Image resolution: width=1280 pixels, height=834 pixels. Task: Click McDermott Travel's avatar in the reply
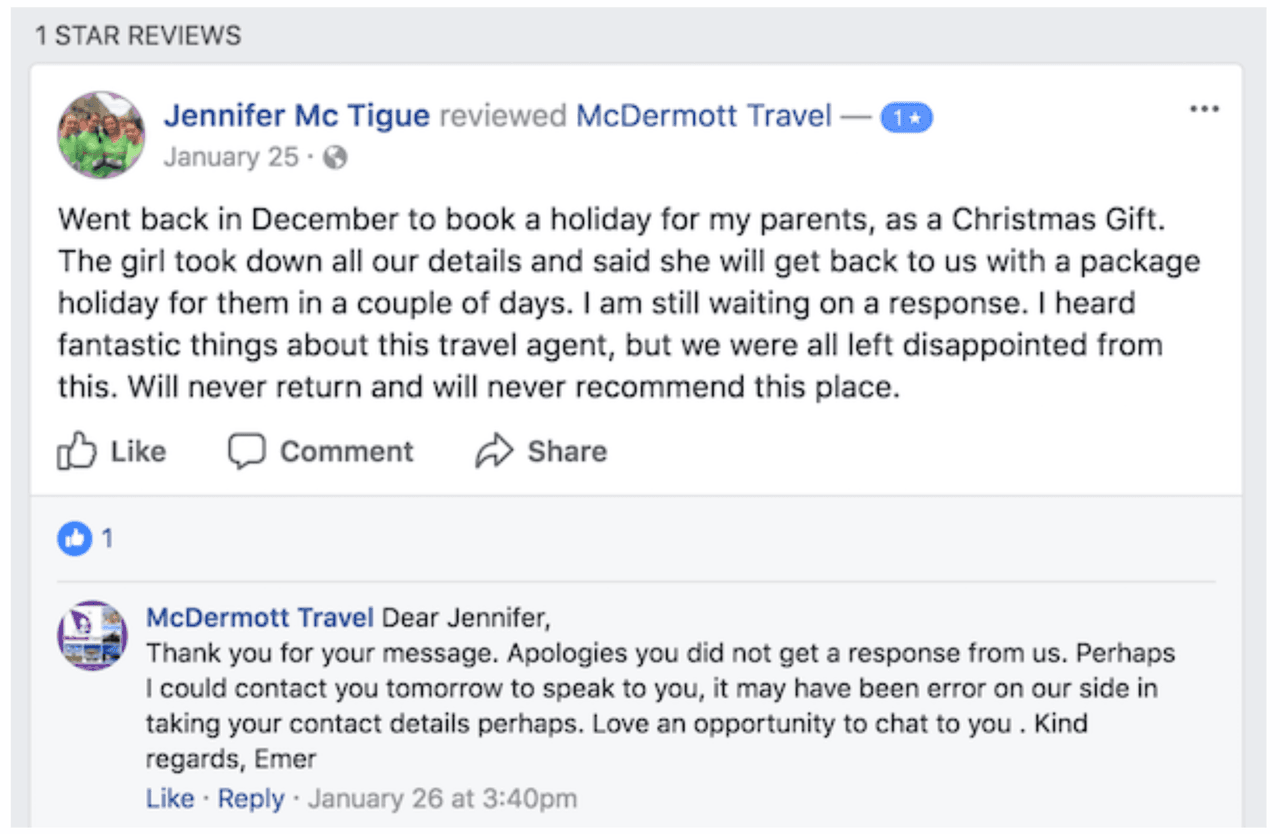[x=92, y=635]
